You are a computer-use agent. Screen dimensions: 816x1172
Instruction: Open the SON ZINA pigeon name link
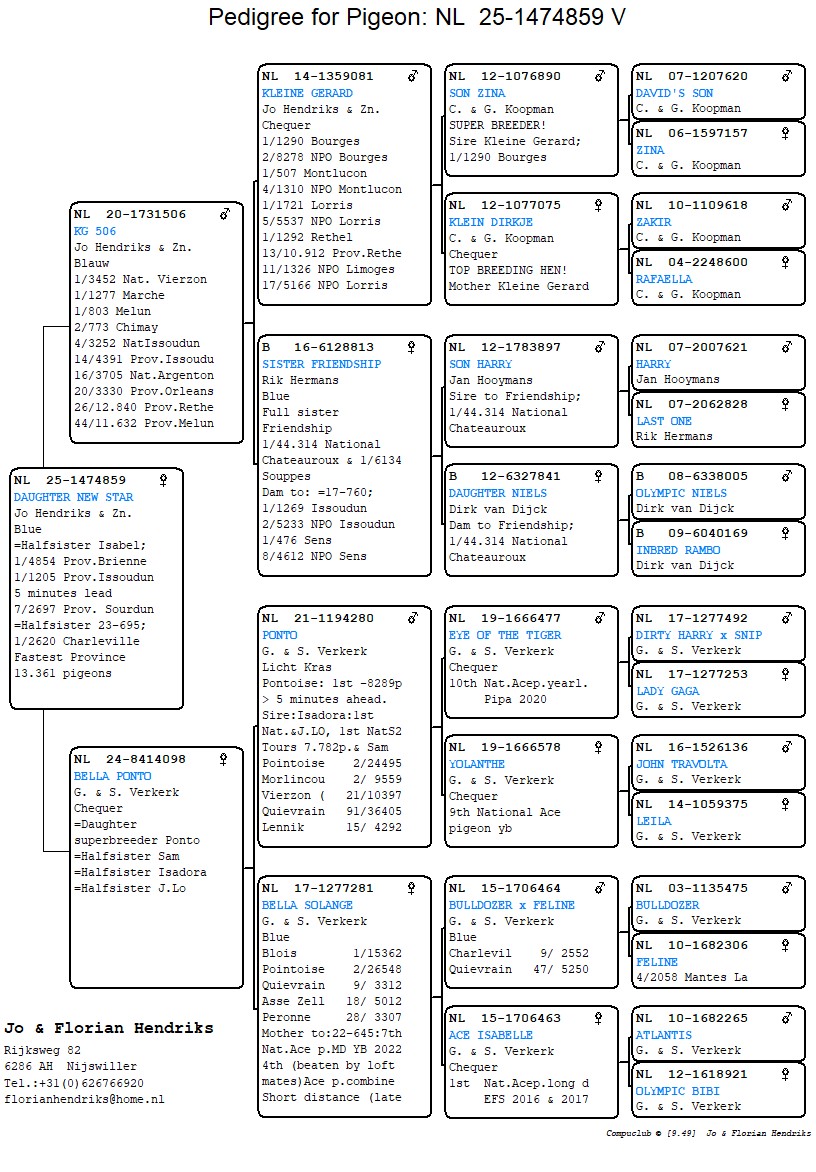pos(477,93)
